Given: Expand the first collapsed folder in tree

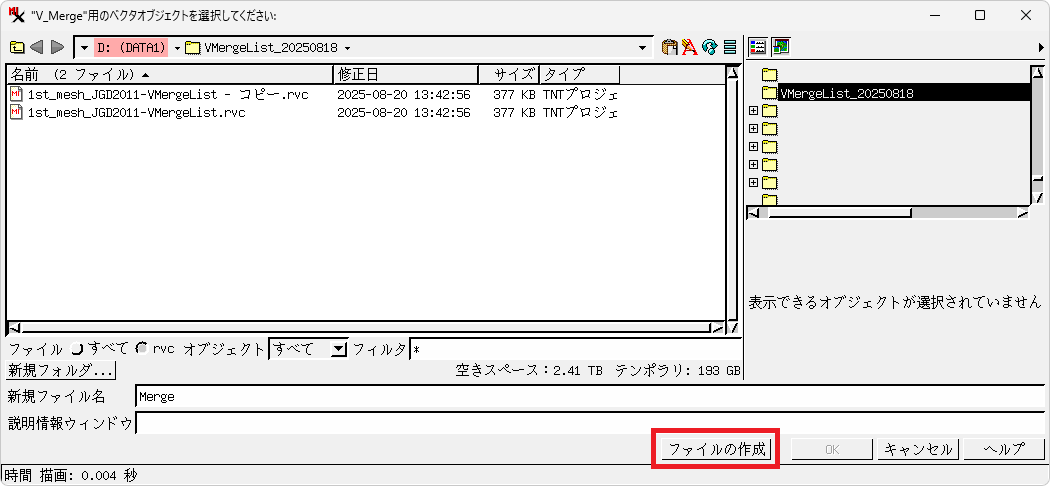Looking at the screenshot, I should pos(753,111).
